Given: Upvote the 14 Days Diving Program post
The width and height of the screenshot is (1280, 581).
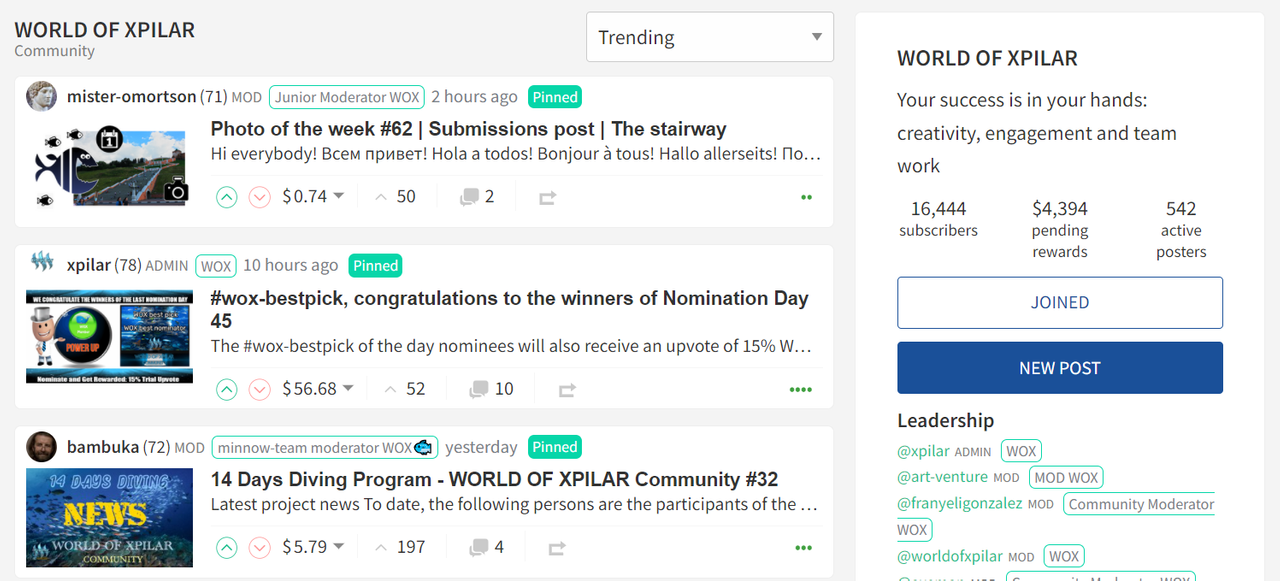Looking at the screenshot, I should point(227,548).
